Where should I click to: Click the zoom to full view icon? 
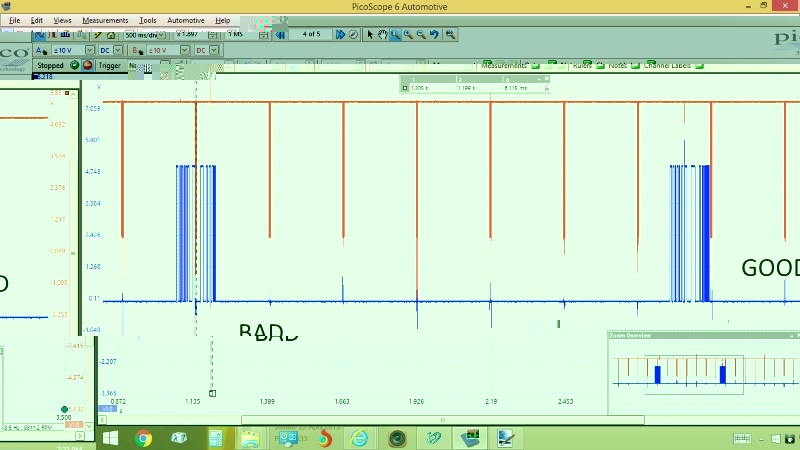pyautogui.click(x=450, y=35)
